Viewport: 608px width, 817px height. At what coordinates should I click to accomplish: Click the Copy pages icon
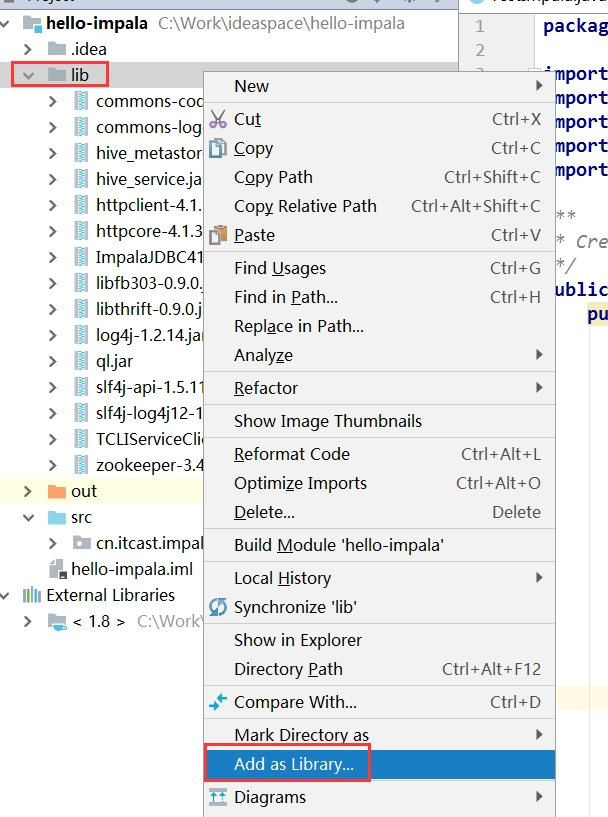click(x=218, y=148)
